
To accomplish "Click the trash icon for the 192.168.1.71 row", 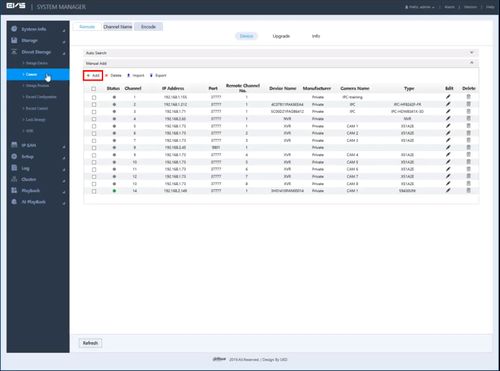I will pyautogui.click(x=468, y=111).
